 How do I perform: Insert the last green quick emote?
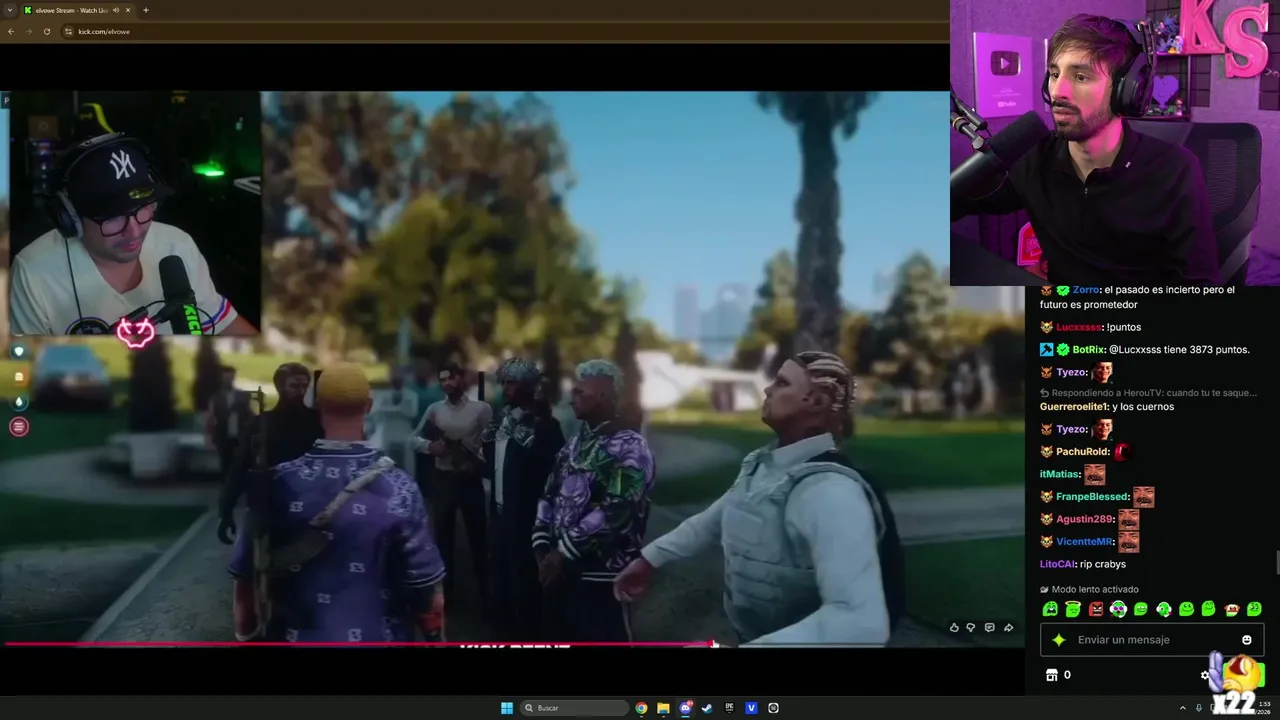pyautogui.click(x=1255, y=609)
